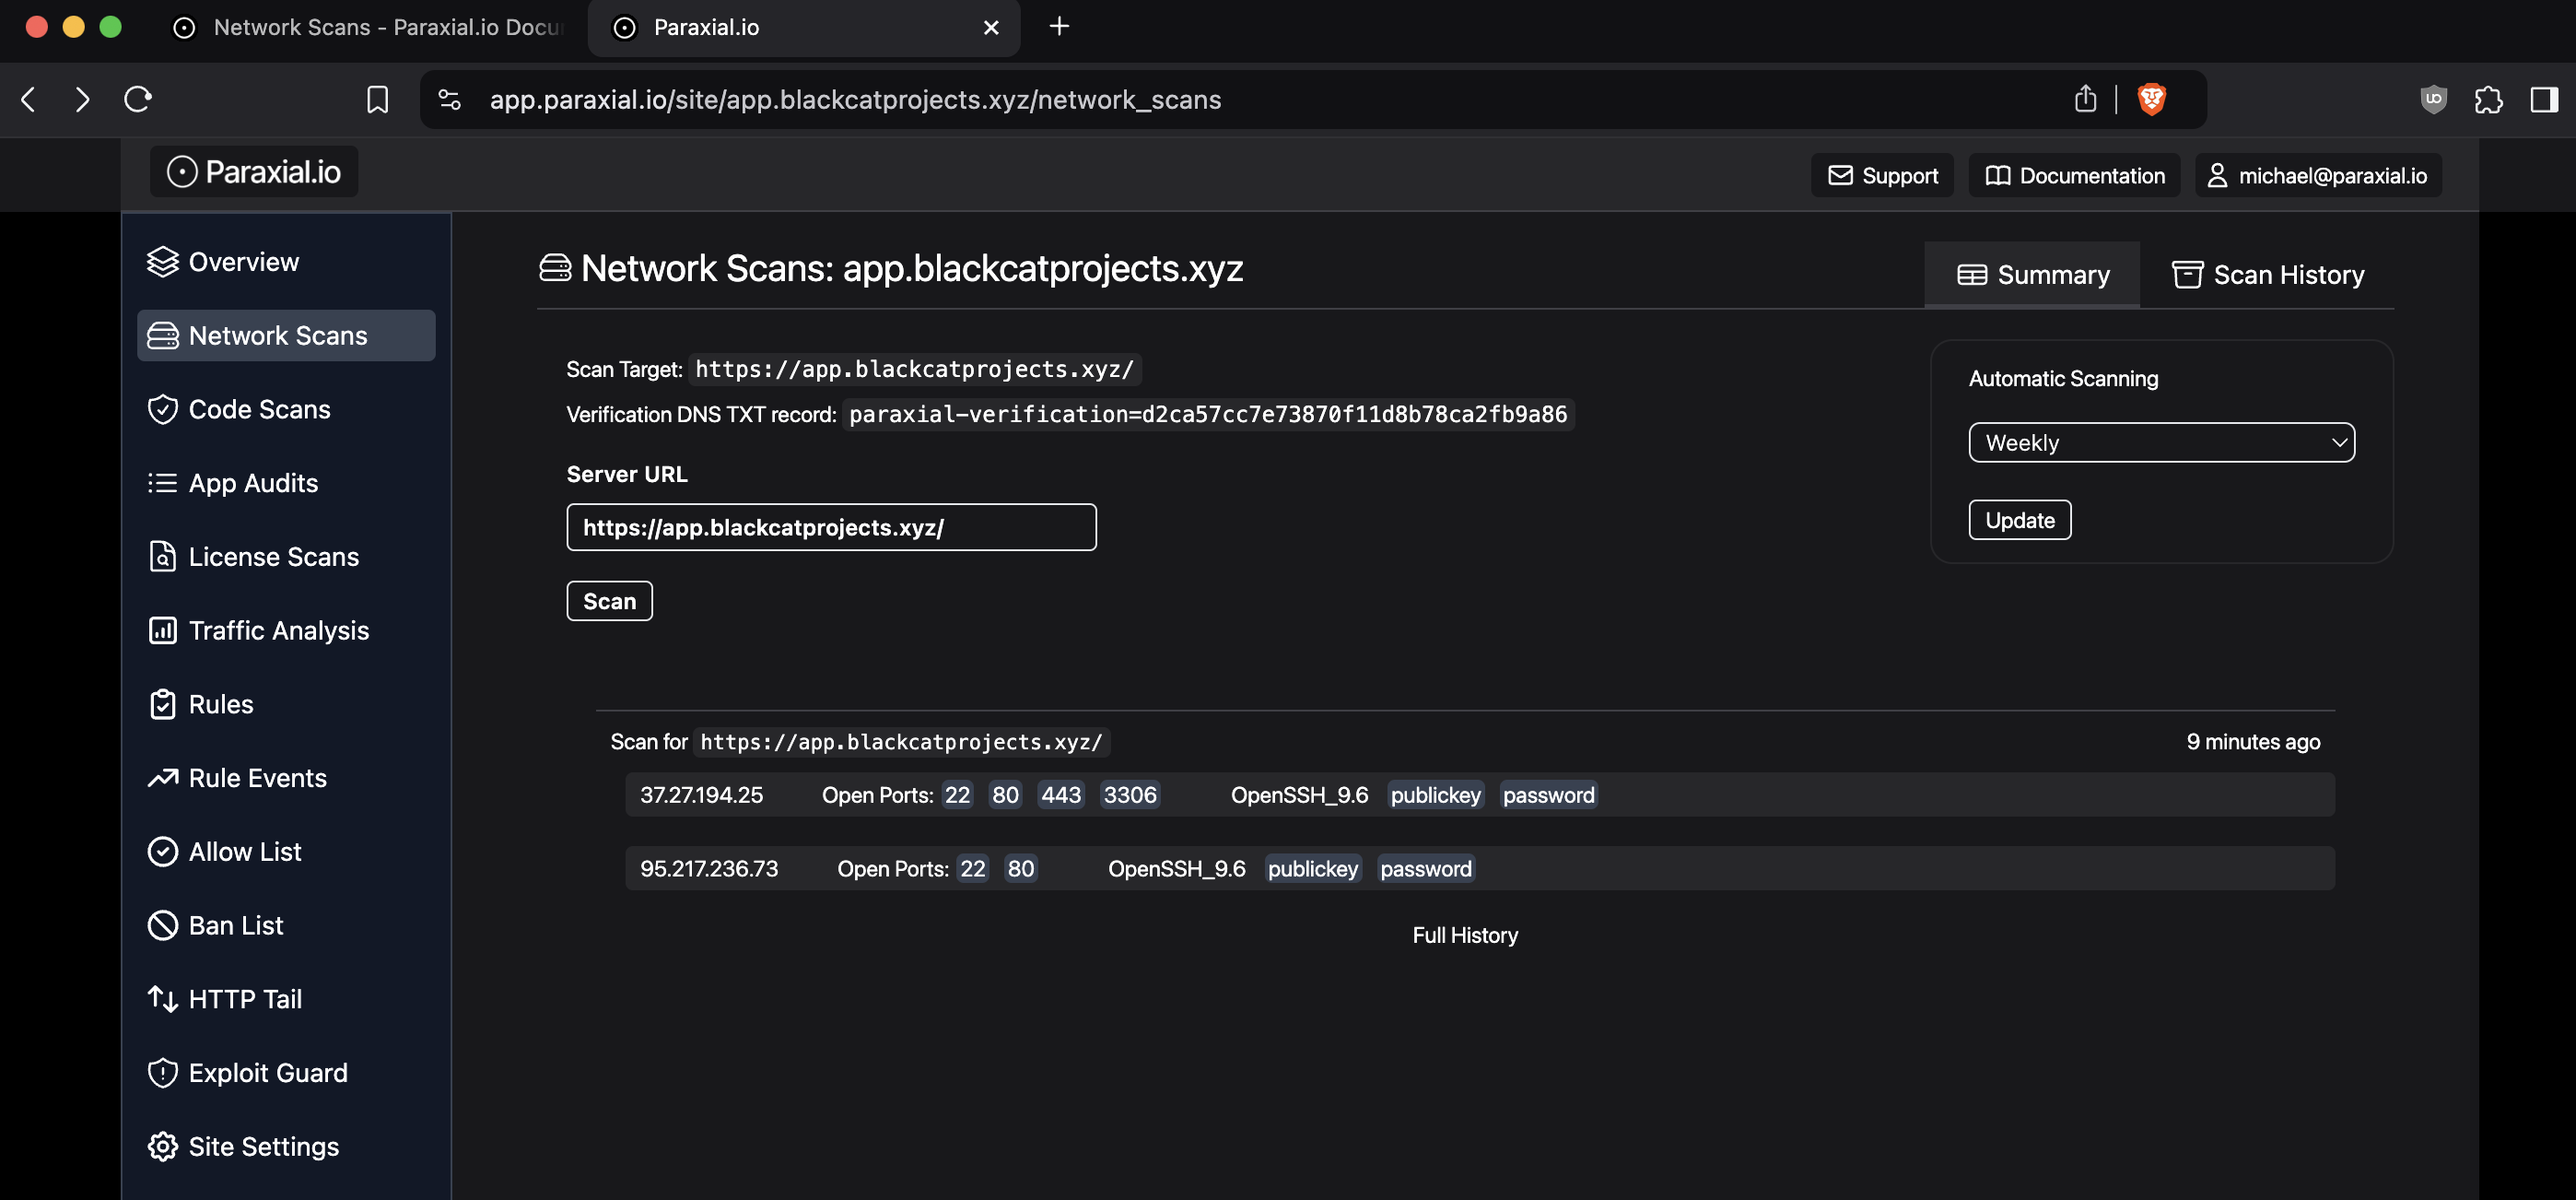This screenshot has height=1200, width=2576.
Task: Click the '9 minutes ago' timestamp
Action: 2253,742
